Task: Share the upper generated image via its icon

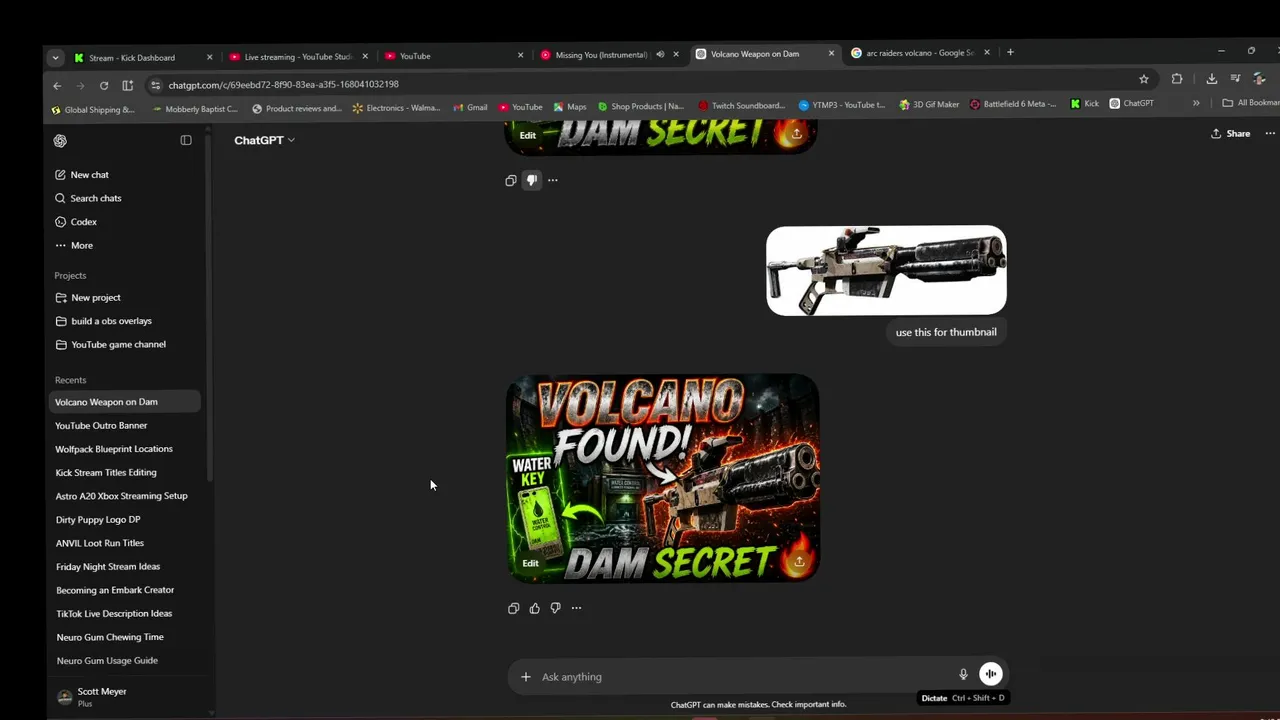Action: pos(797,134)
